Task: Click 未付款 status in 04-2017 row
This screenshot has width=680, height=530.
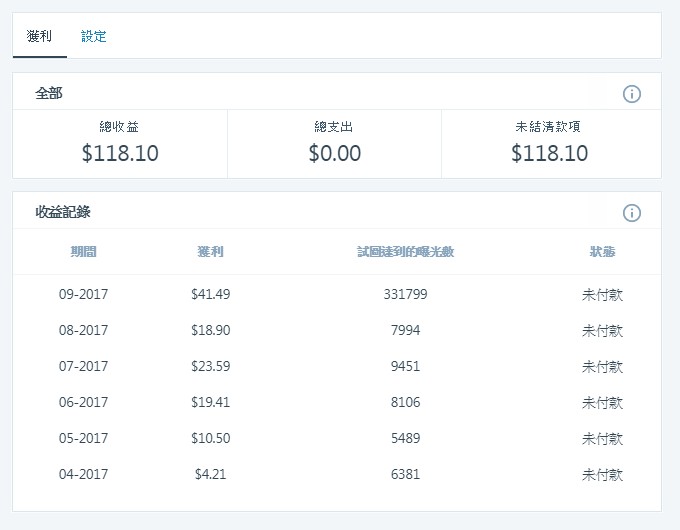Action: pos(602,475)
